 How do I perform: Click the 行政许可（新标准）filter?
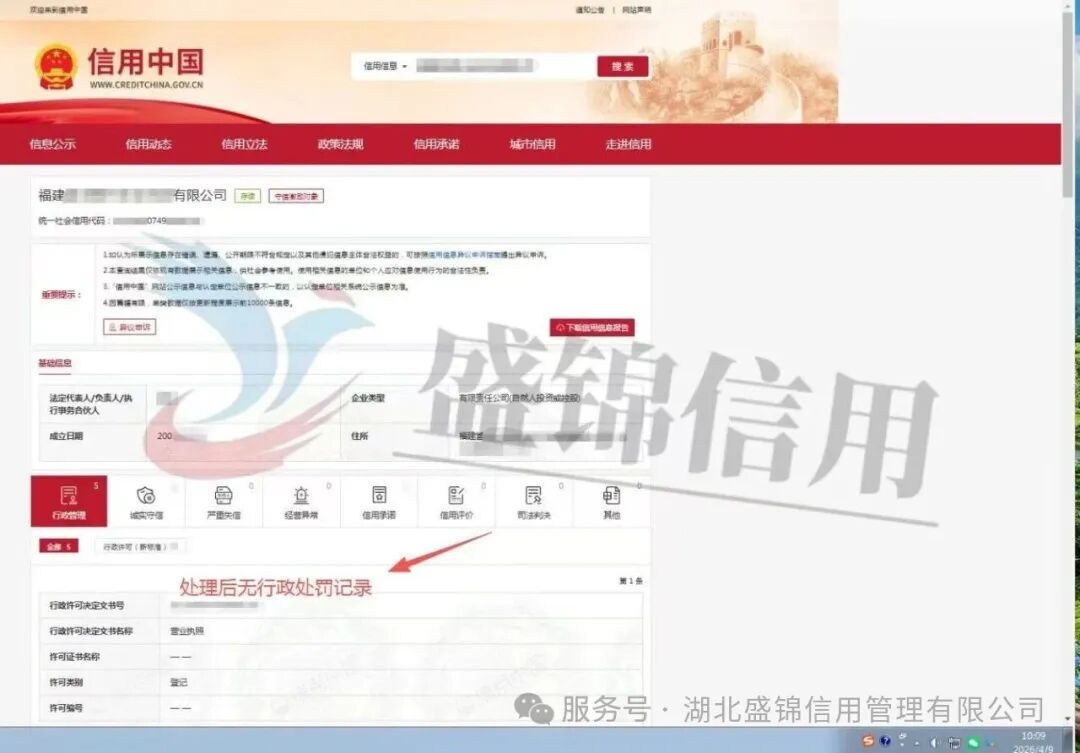point(141,546)
